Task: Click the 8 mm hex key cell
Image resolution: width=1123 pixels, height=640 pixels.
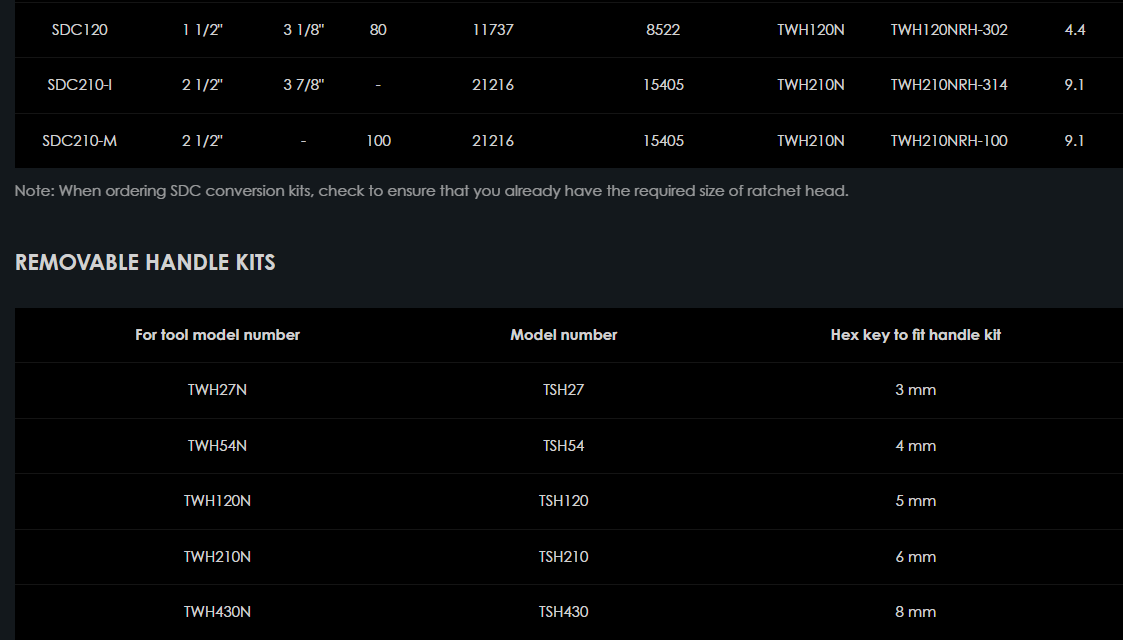Action: click(915, 612)
